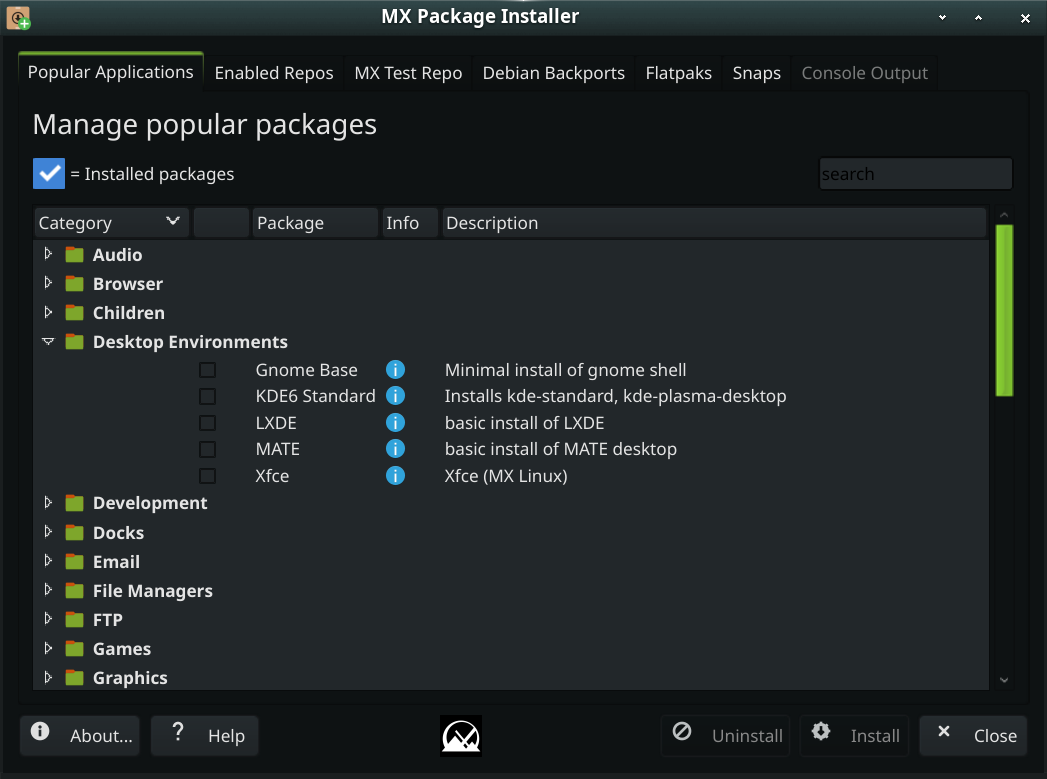Click the FTP folder icon
This screenshot has width=1047, height=779.
tap(75, 619)
